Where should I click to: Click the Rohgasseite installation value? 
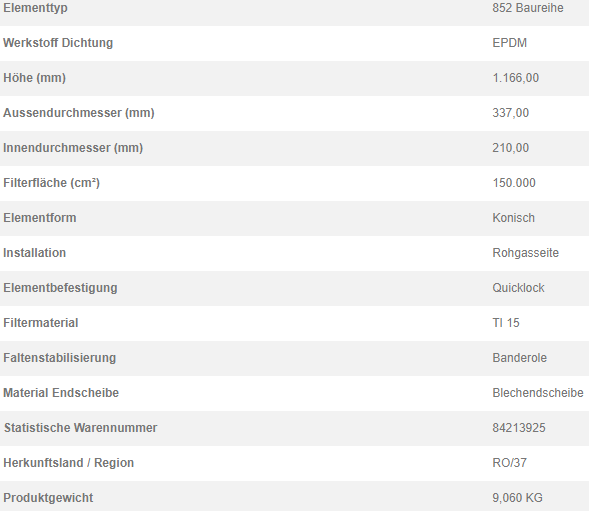[x=526, y=253]
